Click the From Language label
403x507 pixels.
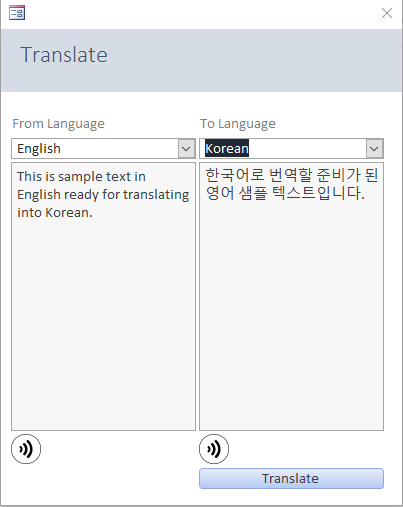point(58,124)
